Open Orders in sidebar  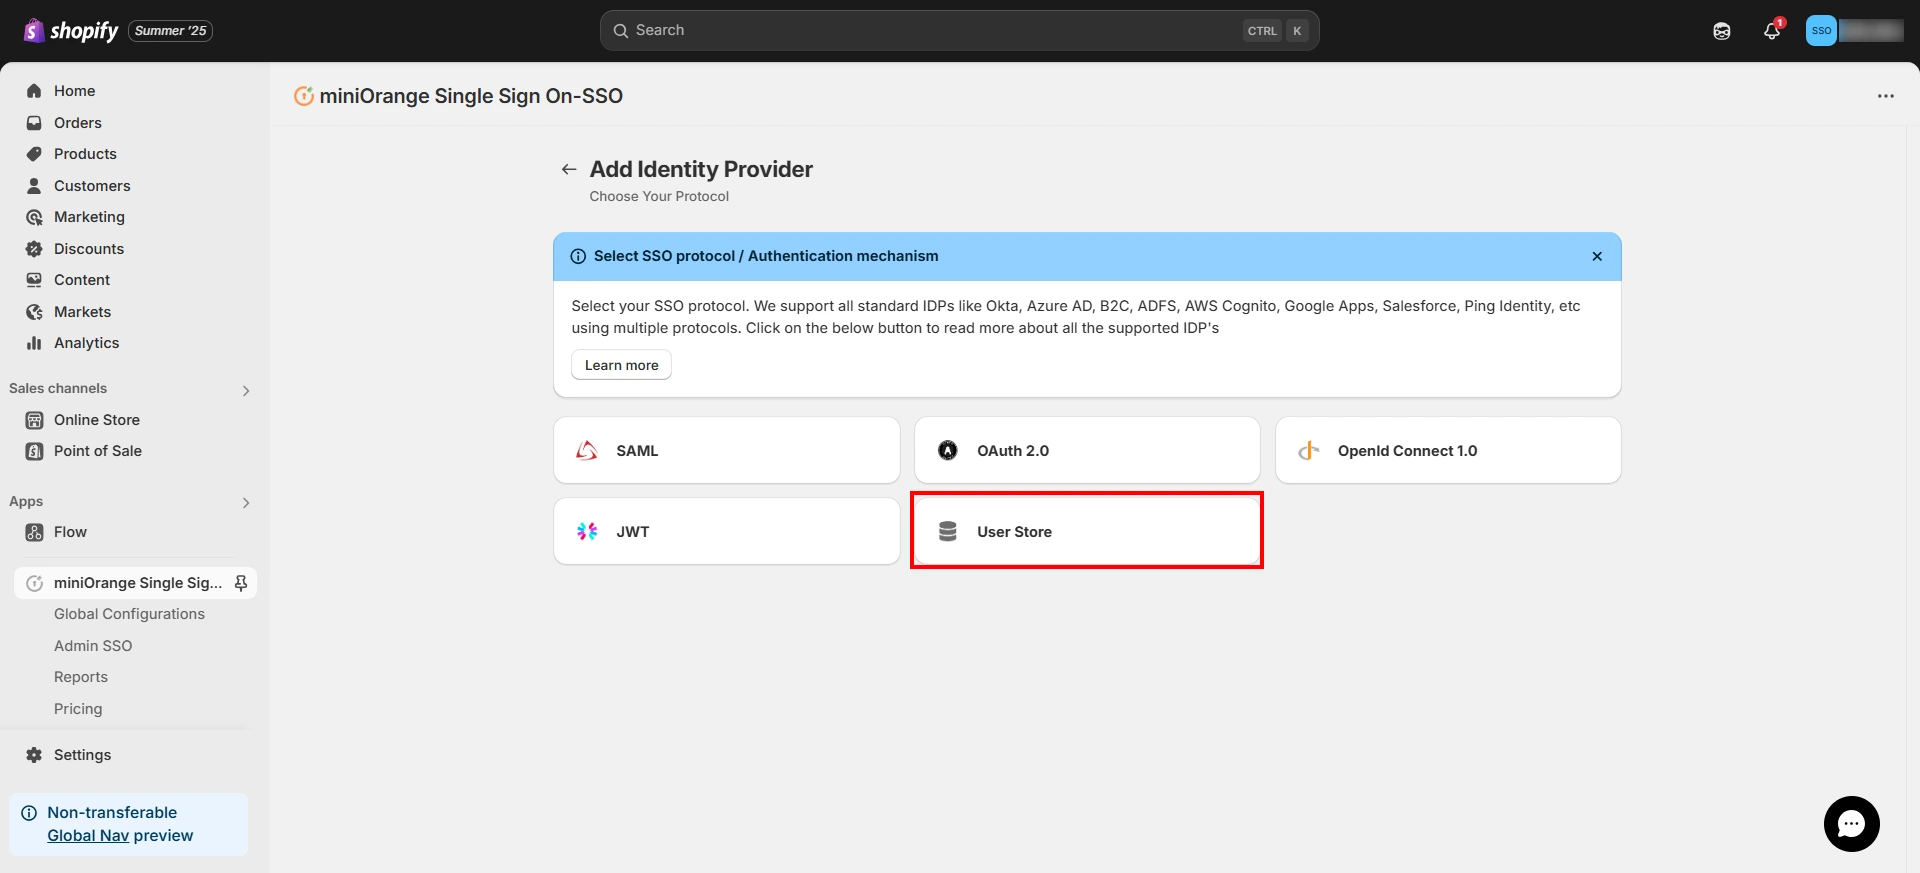78,123
